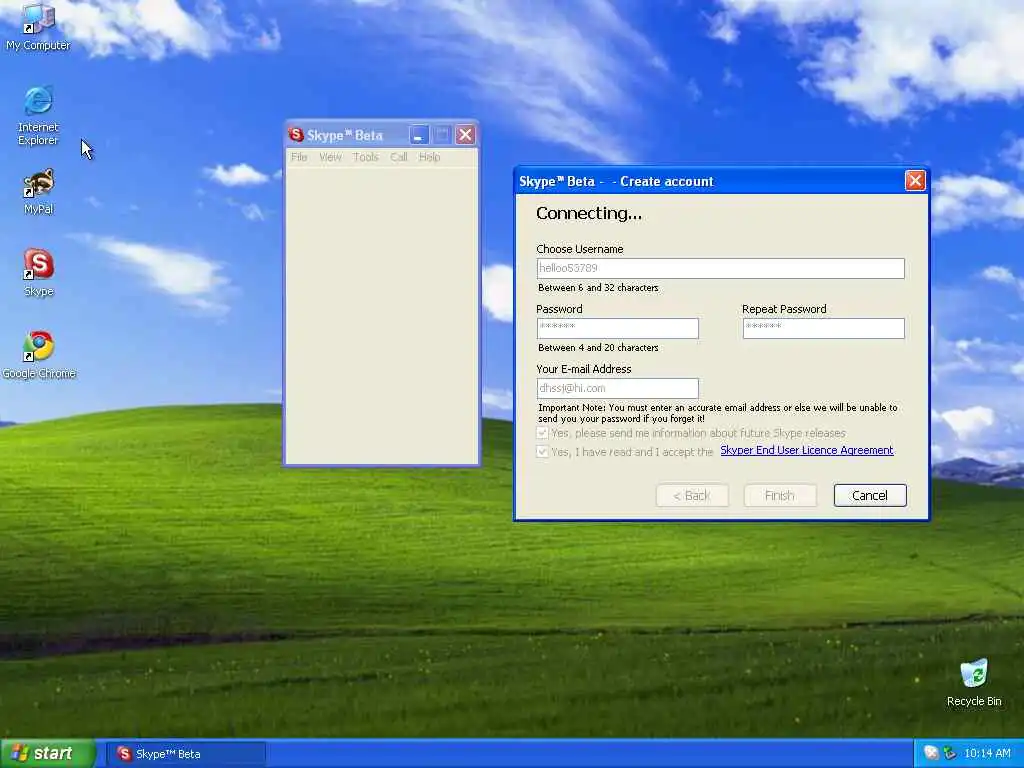1024x768 pixels.
Task: Open Skyper End User Licence Agreement link
Action: point(807,450)
